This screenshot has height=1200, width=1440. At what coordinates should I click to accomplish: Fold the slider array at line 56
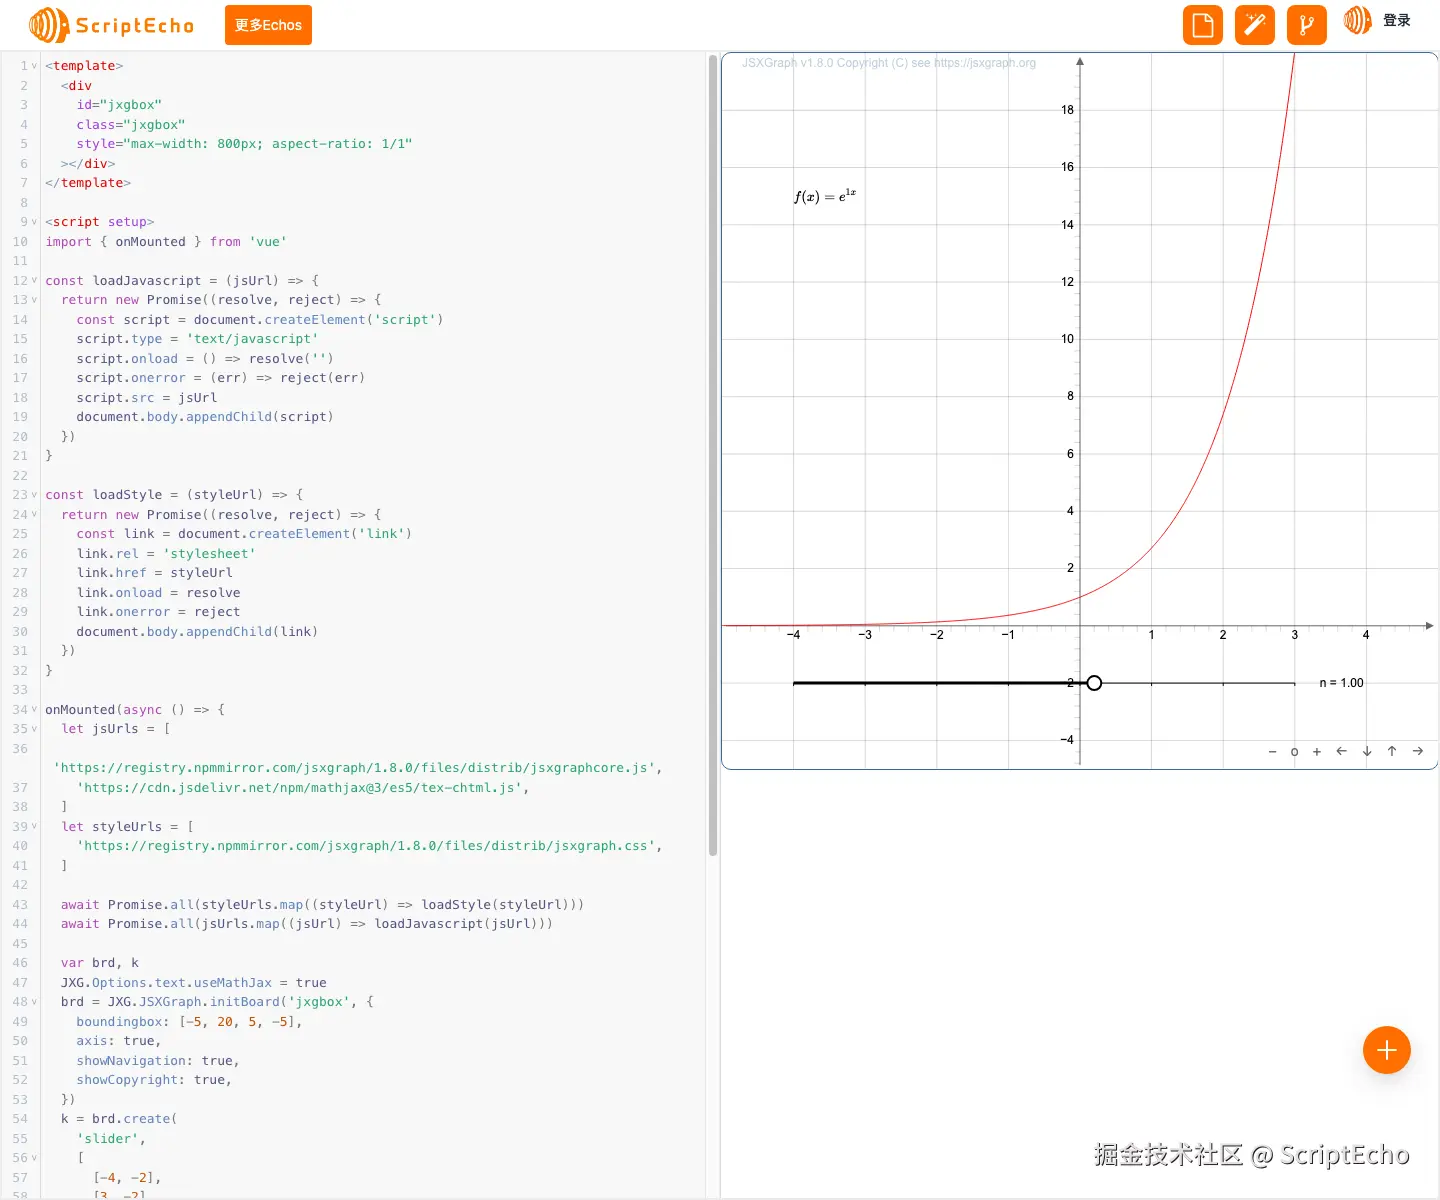coord(34,1158)
